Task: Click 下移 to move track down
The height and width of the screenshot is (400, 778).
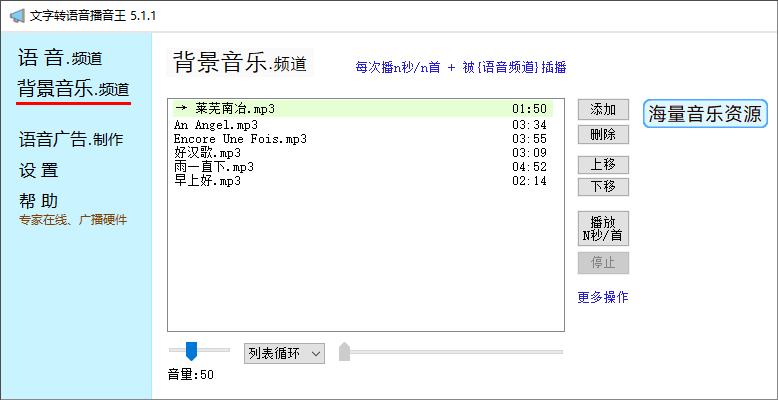Action: [x=603, y=187]
